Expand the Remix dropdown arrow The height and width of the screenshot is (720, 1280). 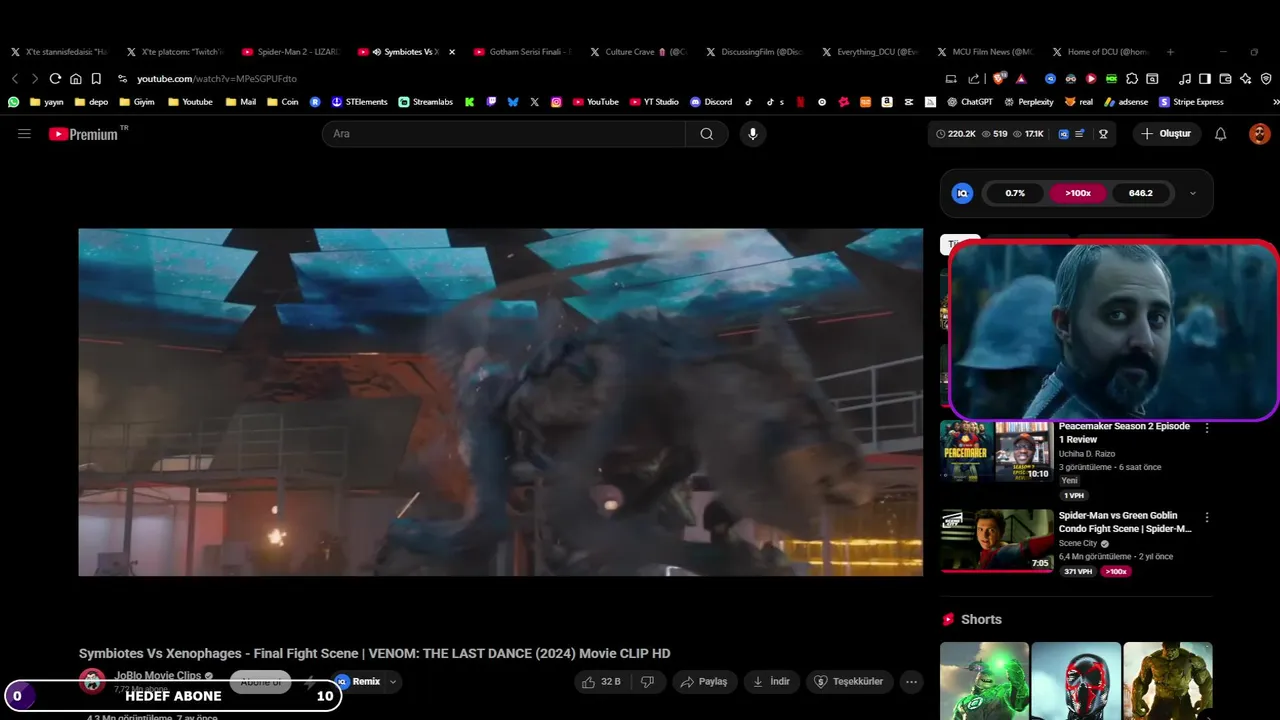393,681
